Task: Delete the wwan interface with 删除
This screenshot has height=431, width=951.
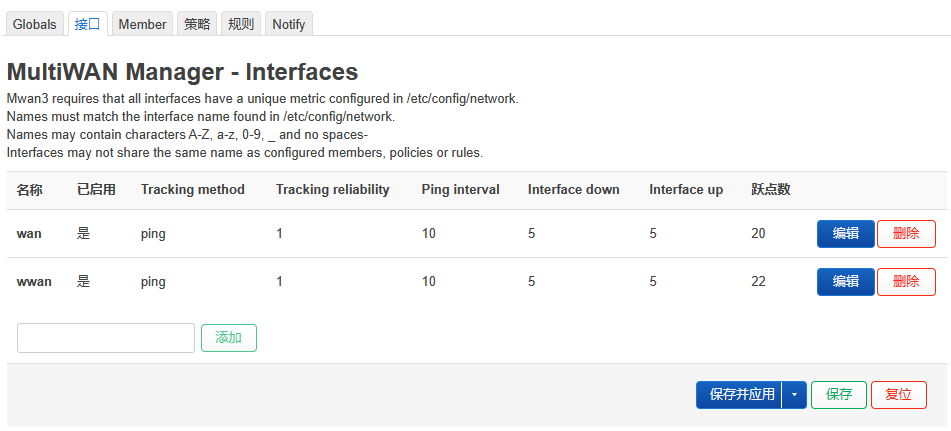Action: [x=906, y=282]
